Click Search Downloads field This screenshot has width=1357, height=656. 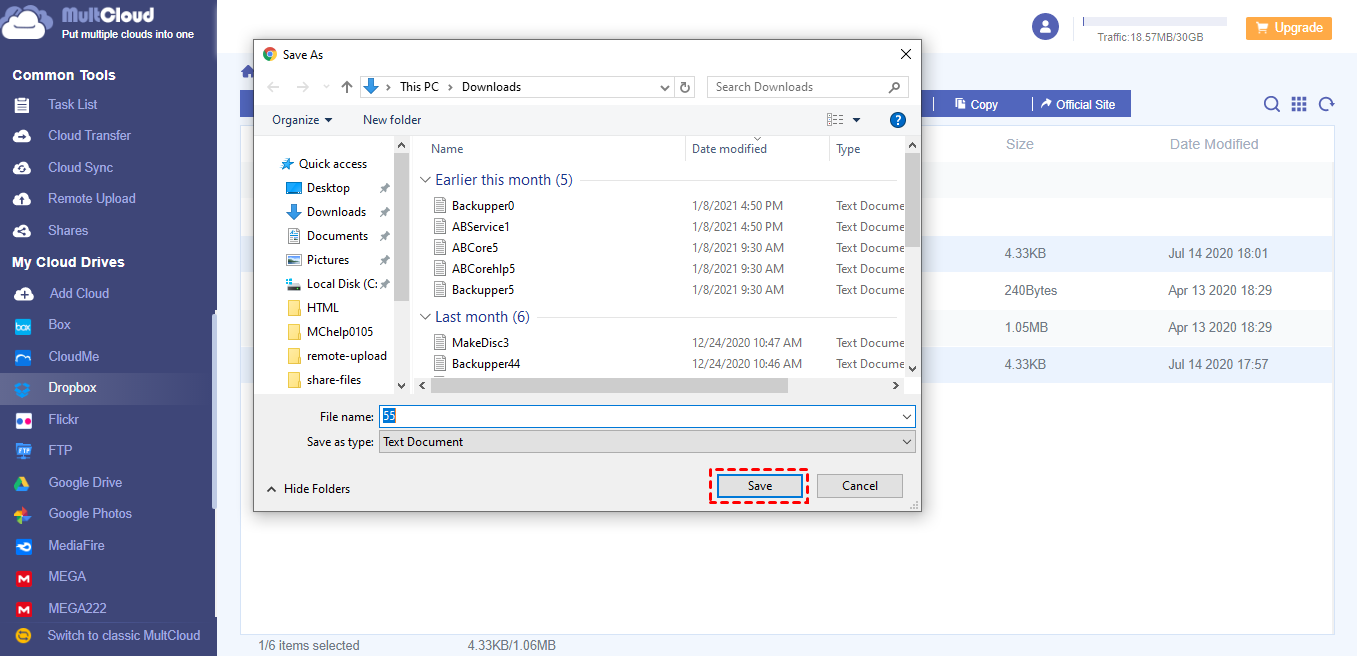tap(808, 87)
